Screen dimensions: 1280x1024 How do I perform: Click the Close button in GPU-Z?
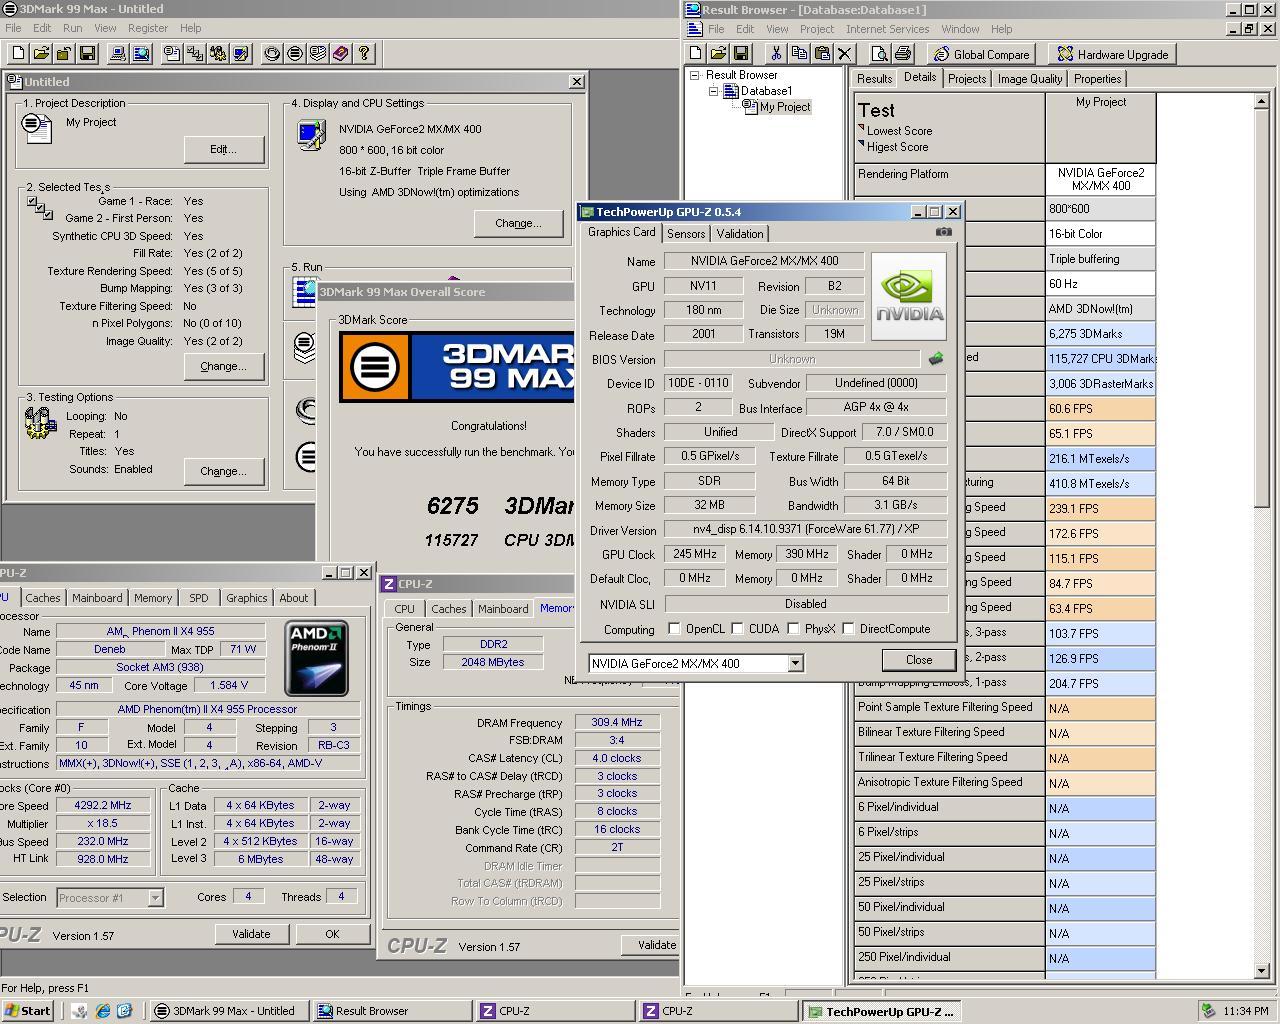coord(919,660)
